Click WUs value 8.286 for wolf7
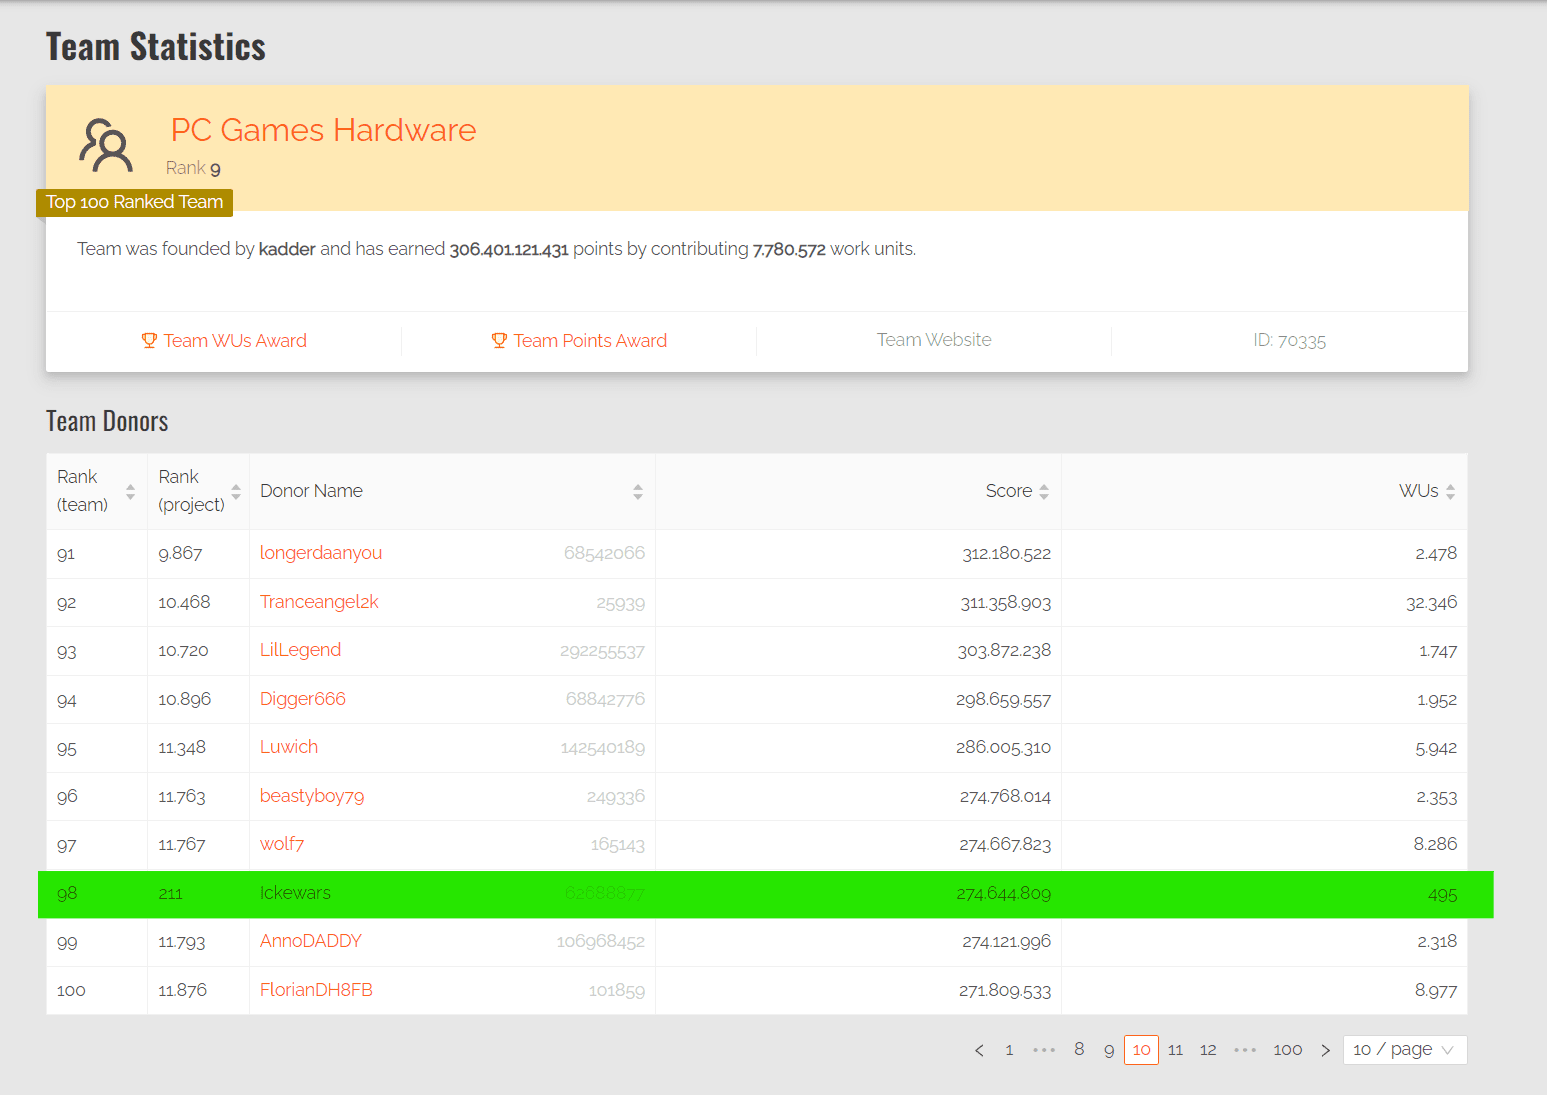1547x1095 pixels. tap(1435, 844)
